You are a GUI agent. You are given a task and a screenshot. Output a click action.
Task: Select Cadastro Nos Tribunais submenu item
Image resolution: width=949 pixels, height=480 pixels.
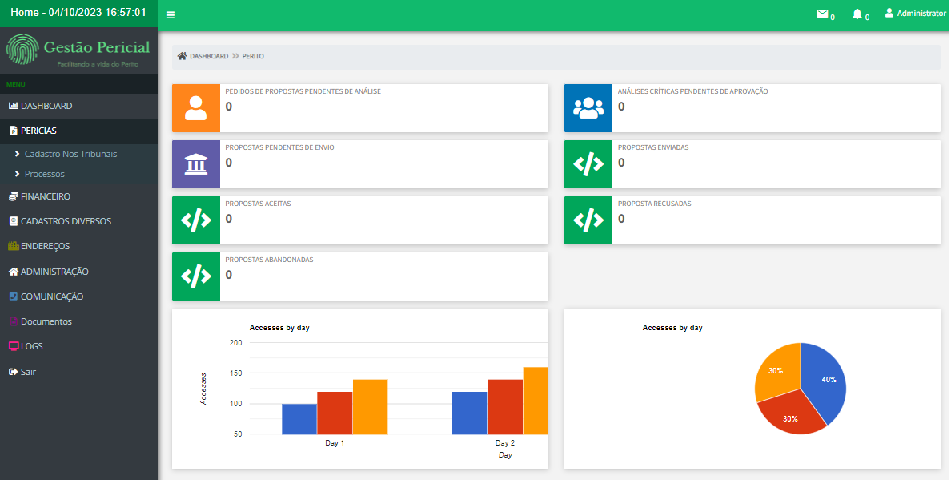(70, 154)
